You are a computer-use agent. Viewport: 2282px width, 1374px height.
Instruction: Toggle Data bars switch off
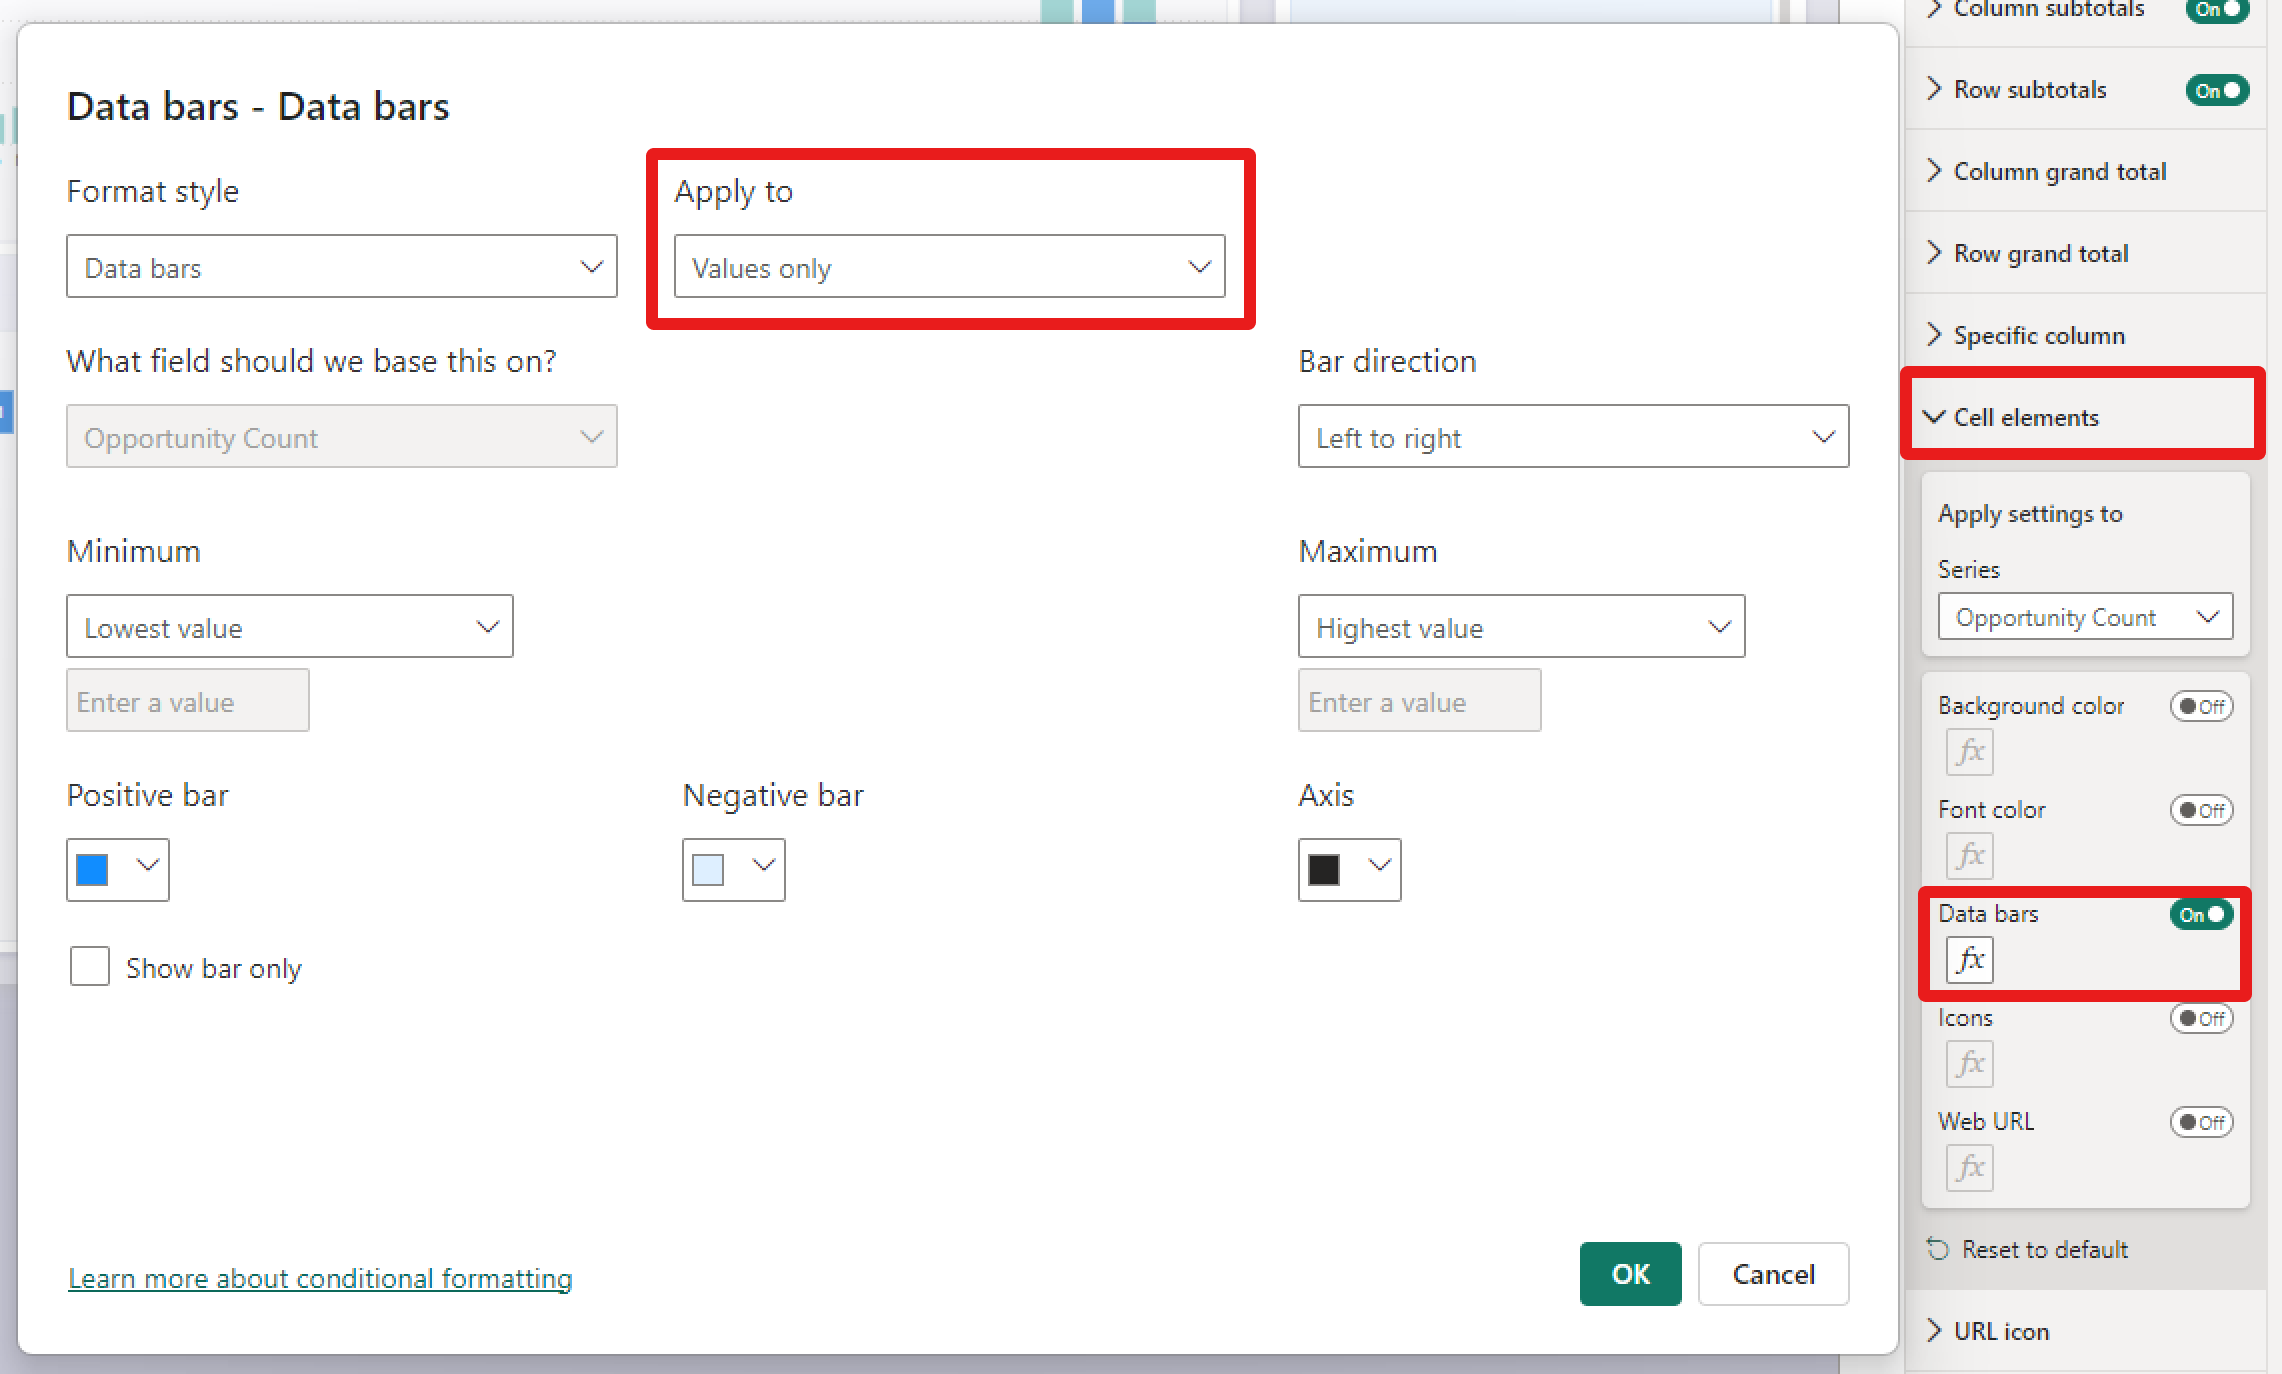2201,914
